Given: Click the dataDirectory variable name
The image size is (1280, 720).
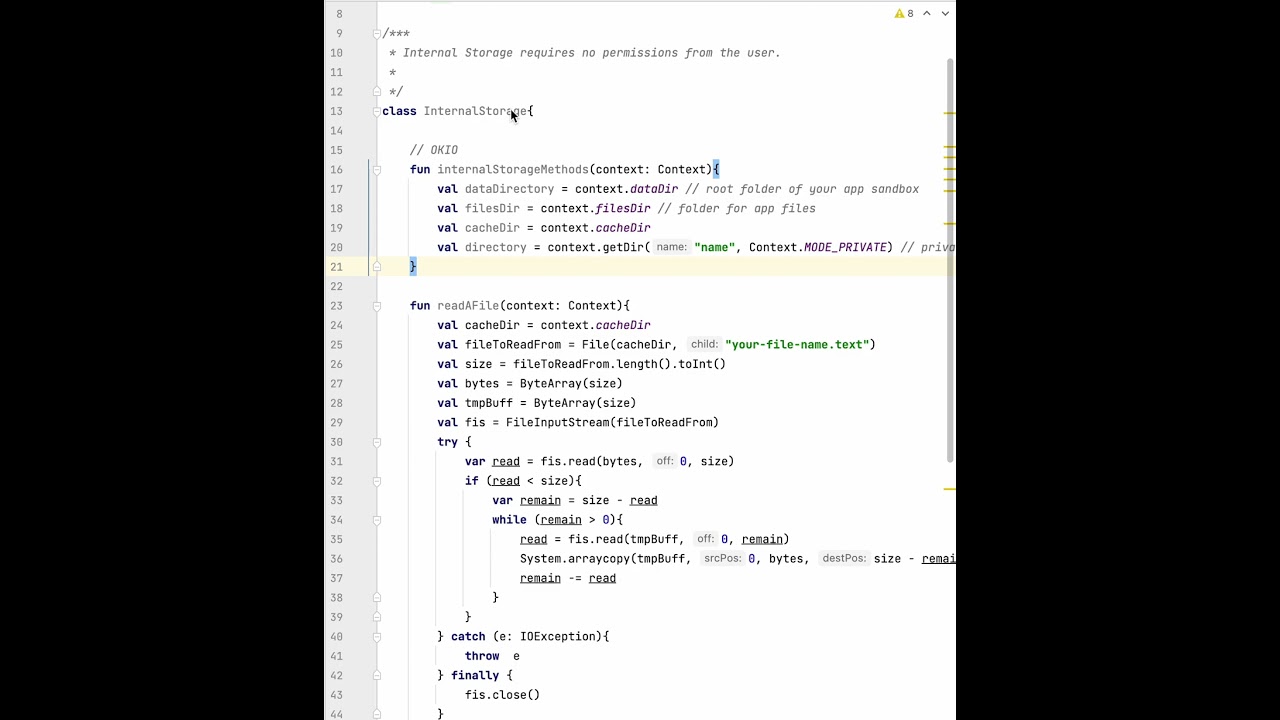Looking at the screenshot, I should pos(509,189).
